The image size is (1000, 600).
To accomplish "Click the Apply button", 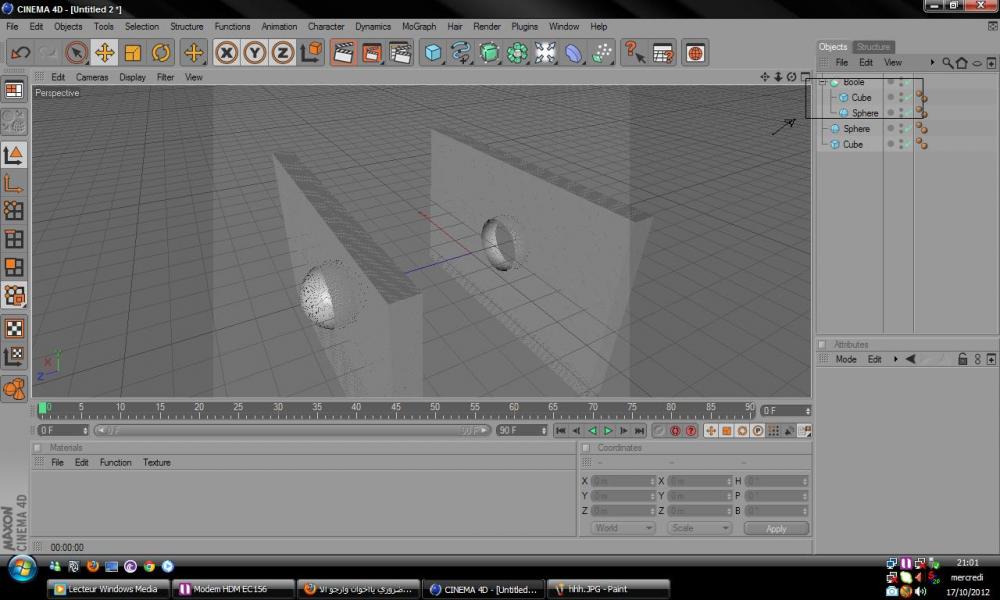I will 776,528.
